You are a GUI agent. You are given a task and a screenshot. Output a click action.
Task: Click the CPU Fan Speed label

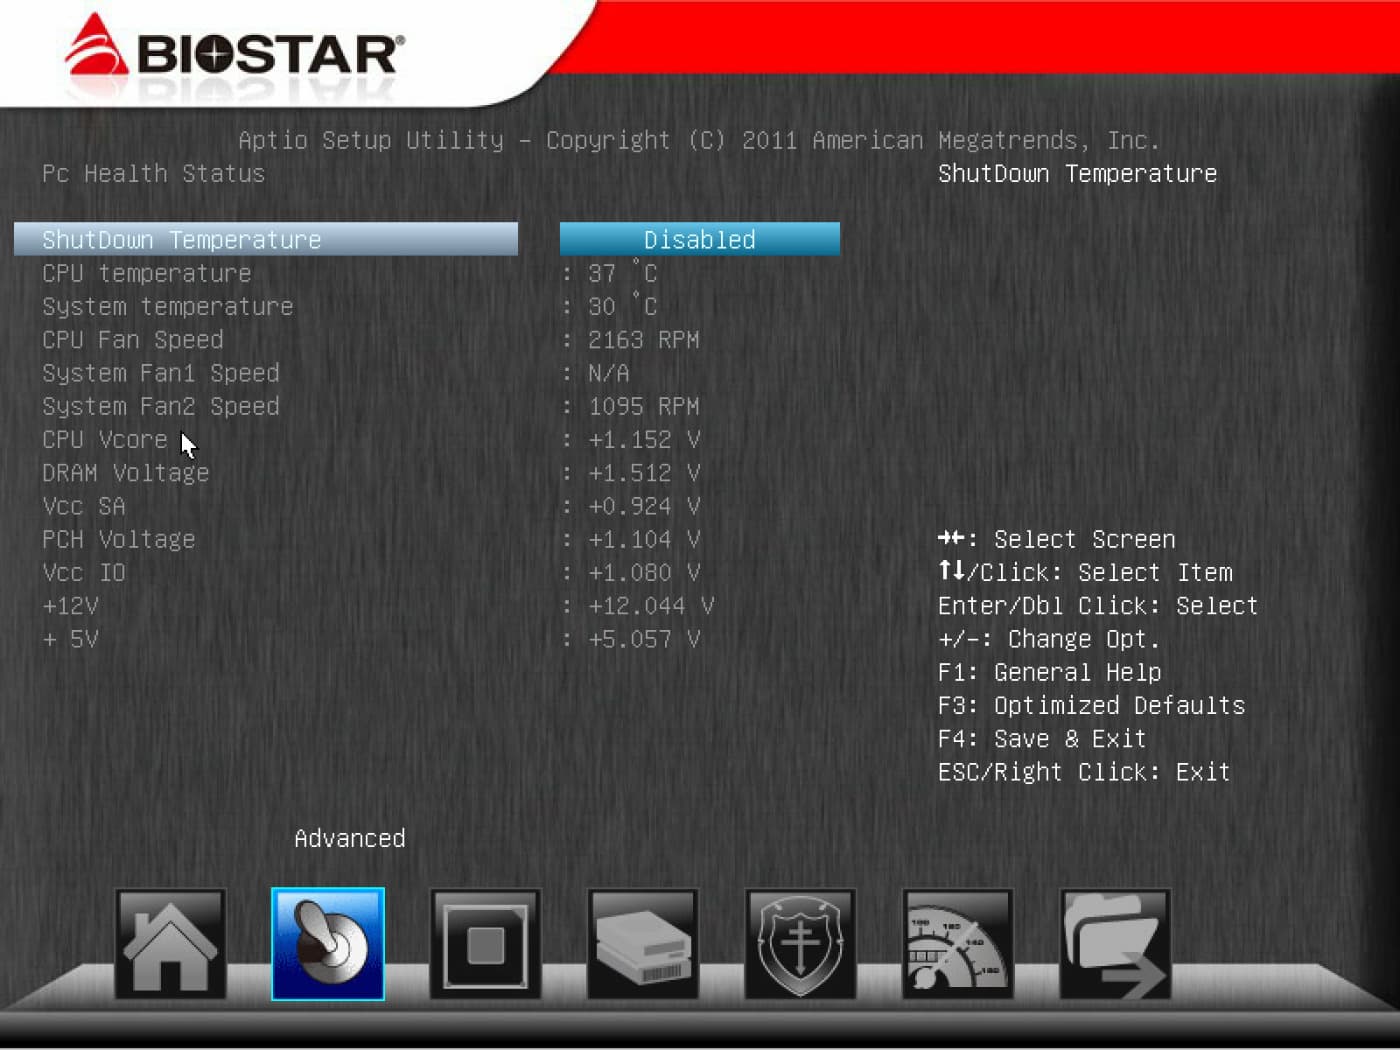(x=133, y=340)
